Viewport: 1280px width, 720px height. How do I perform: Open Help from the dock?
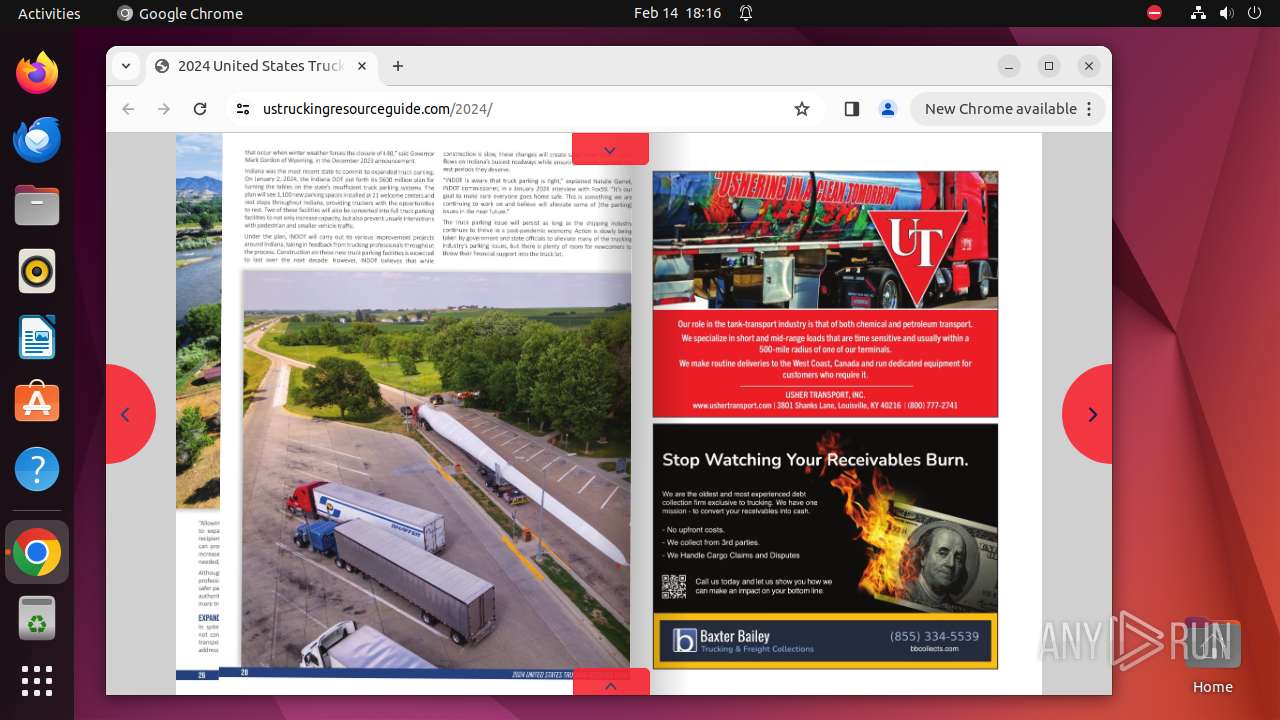37,469
